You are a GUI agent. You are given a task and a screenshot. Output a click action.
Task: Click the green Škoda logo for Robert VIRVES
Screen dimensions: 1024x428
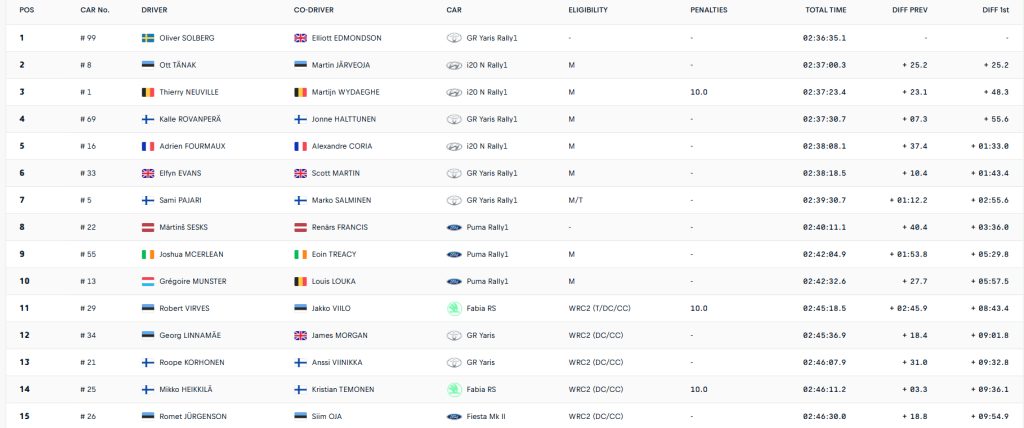pyautogui.click(x=454, y=308)
